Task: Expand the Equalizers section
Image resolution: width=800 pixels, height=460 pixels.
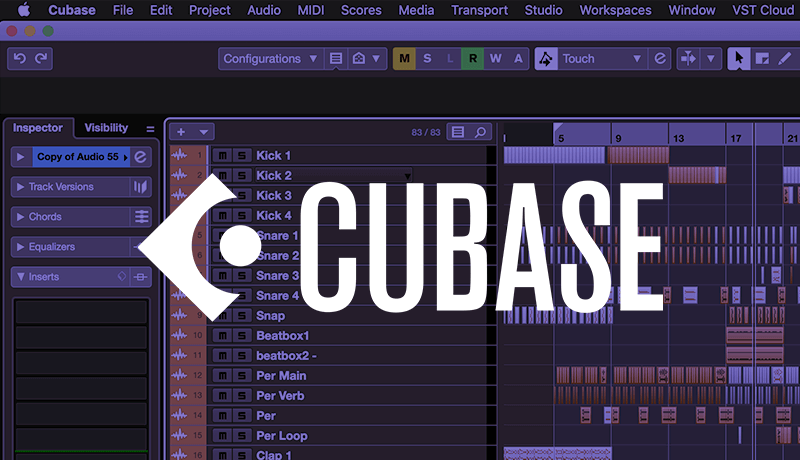Action: click(20, 247)
